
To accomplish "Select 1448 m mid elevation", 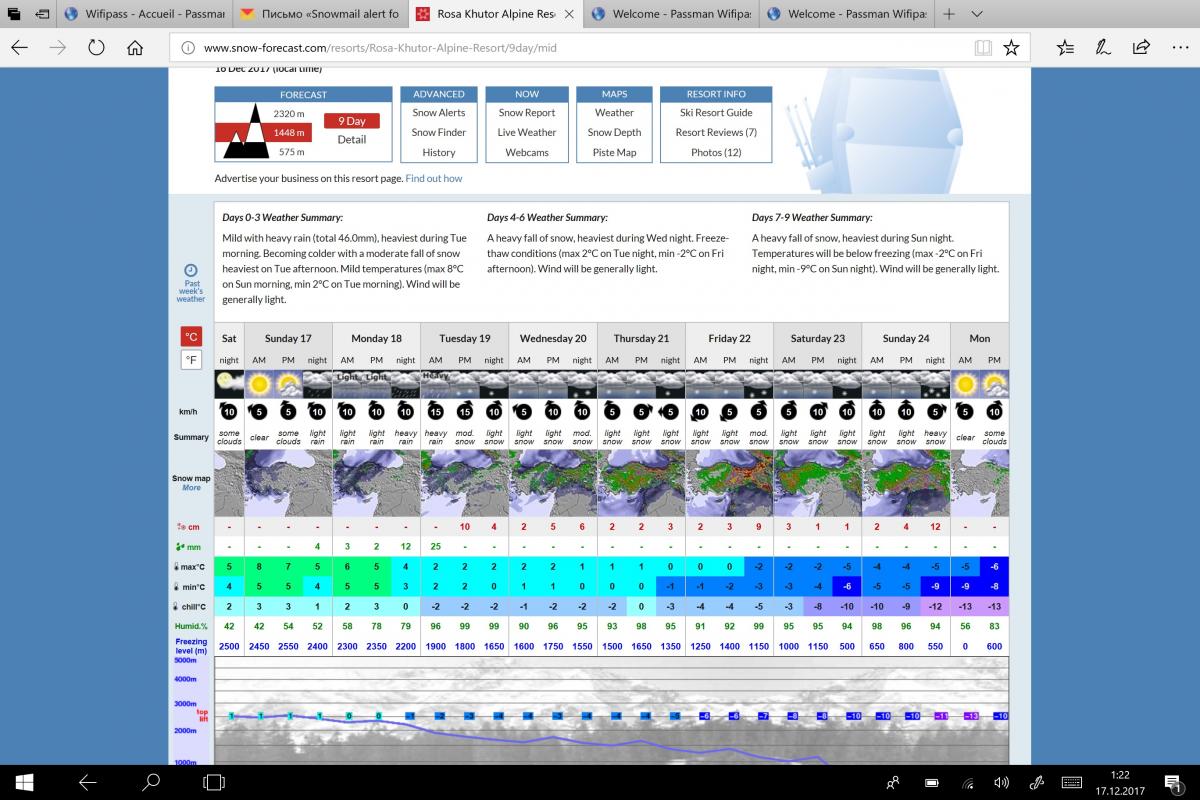I will click(290, 133).
